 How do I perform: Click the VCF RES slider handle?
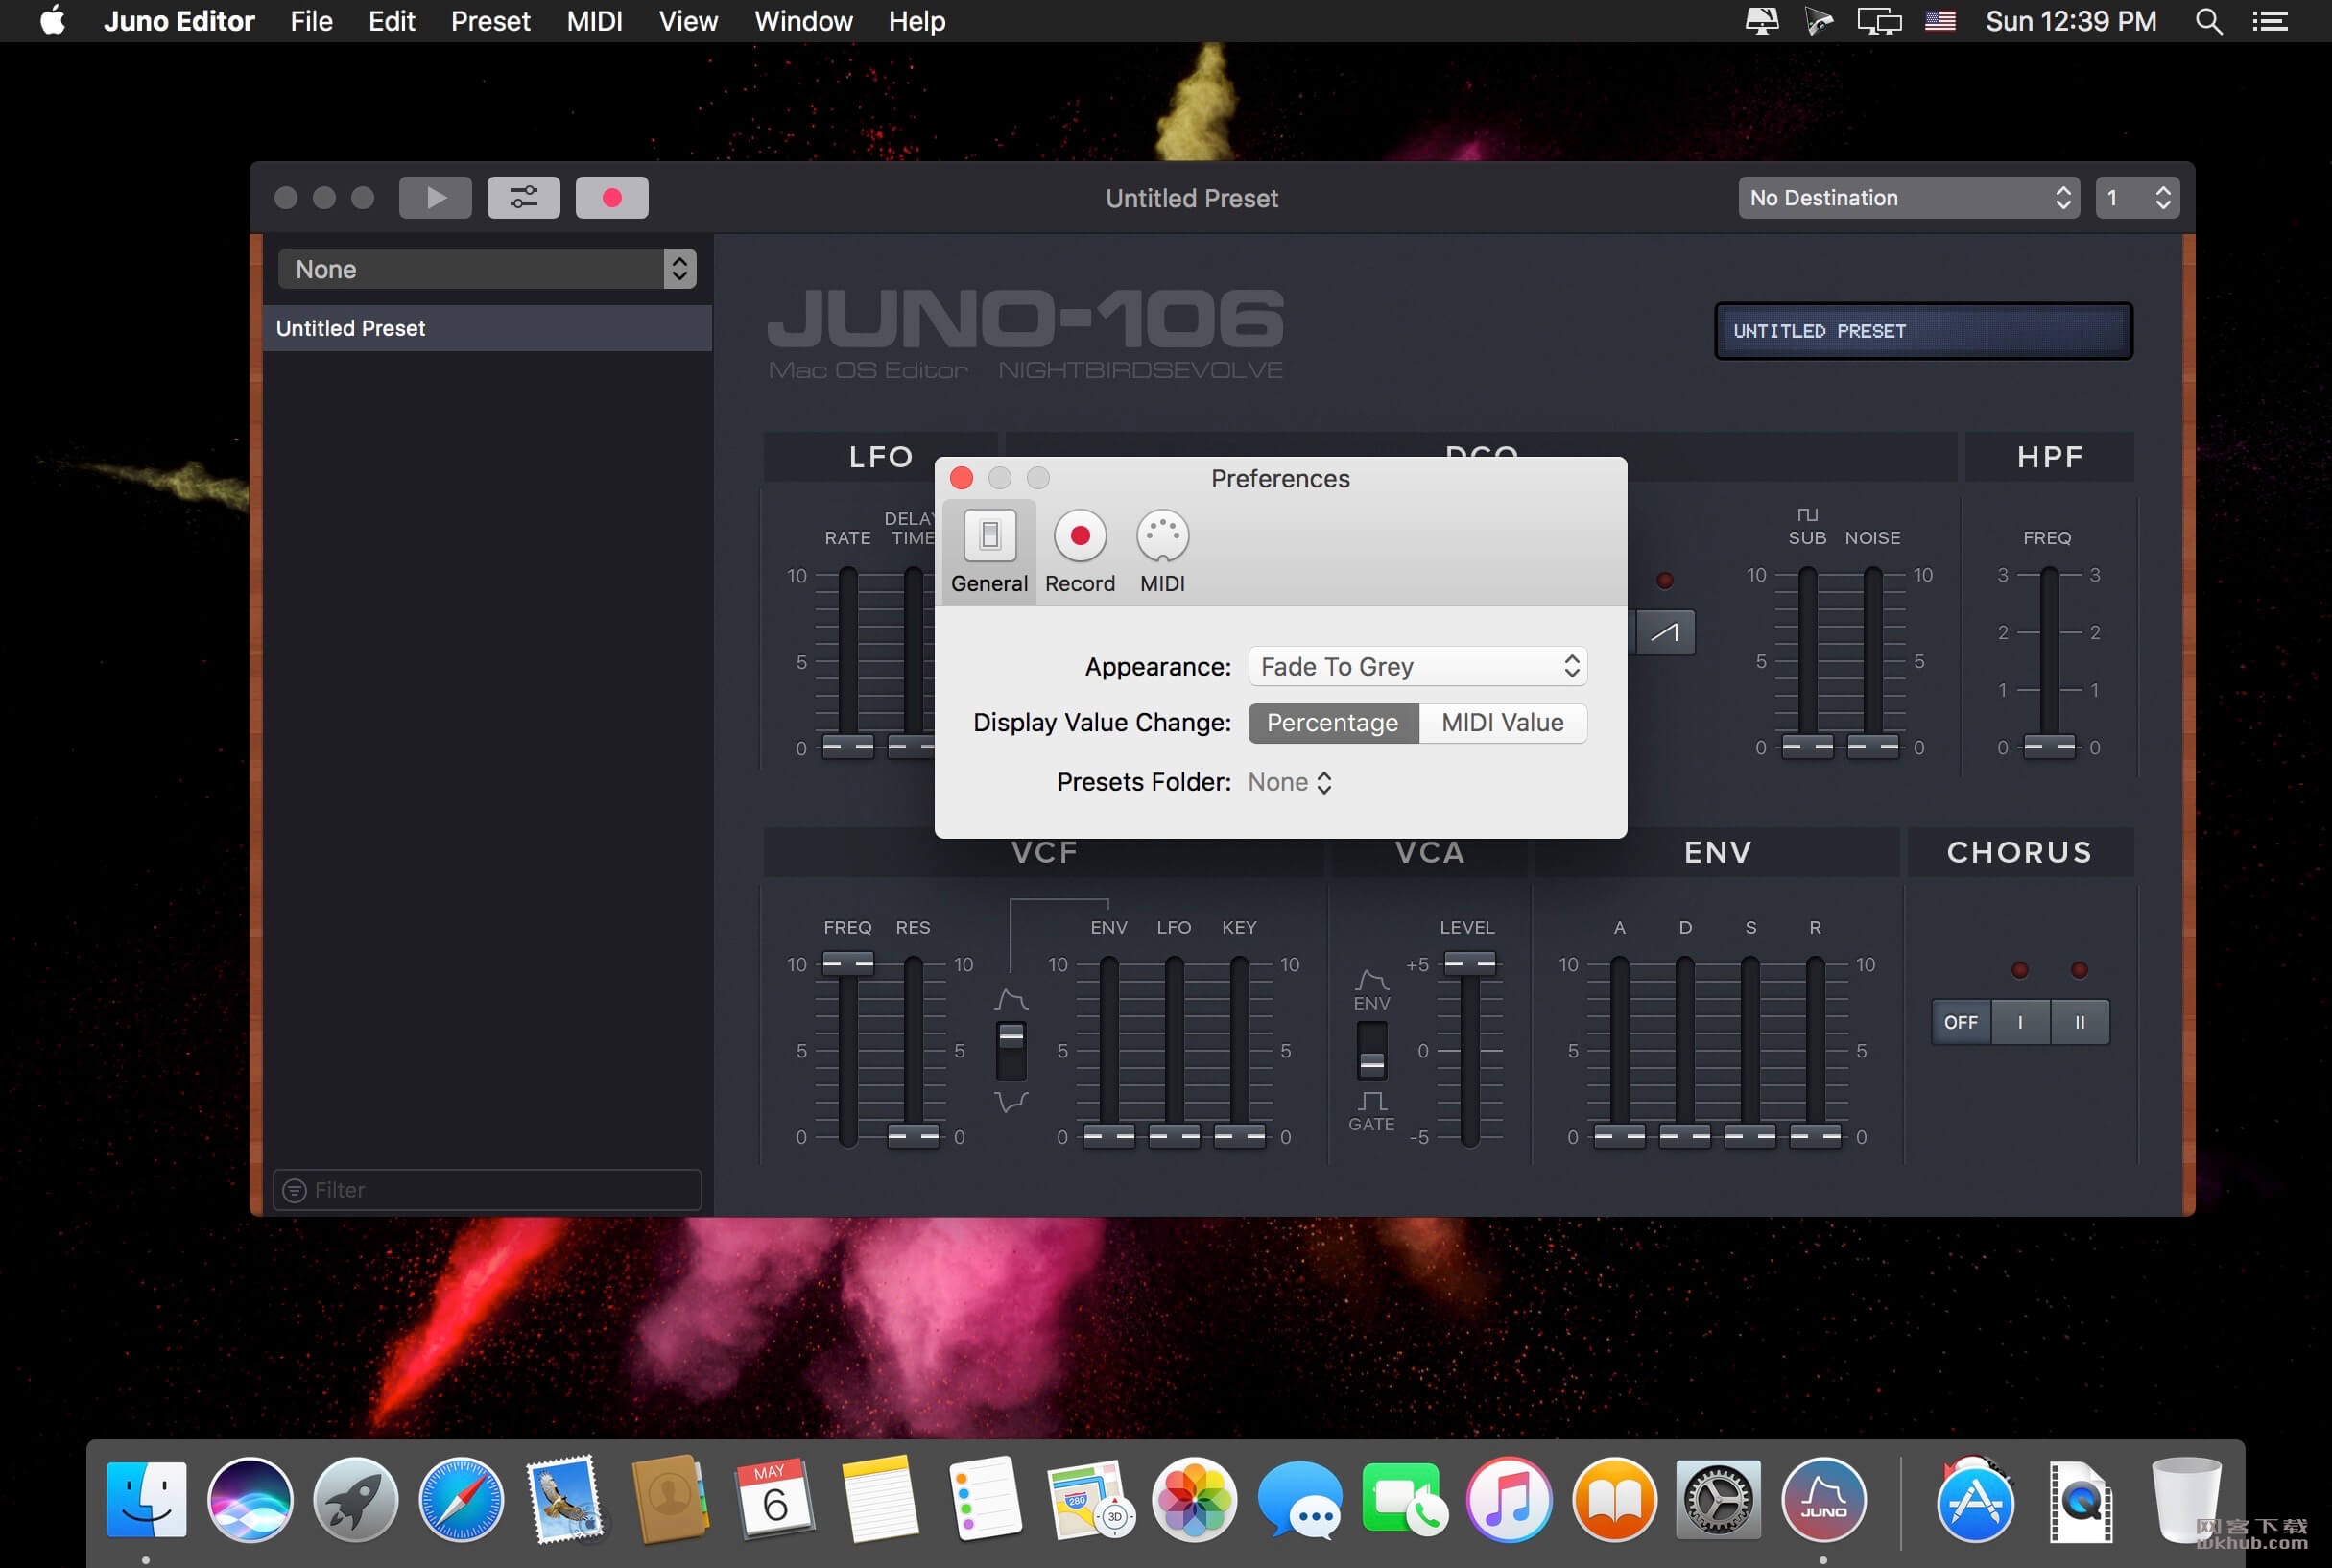pyautogui.click(x=913, y=1135)
